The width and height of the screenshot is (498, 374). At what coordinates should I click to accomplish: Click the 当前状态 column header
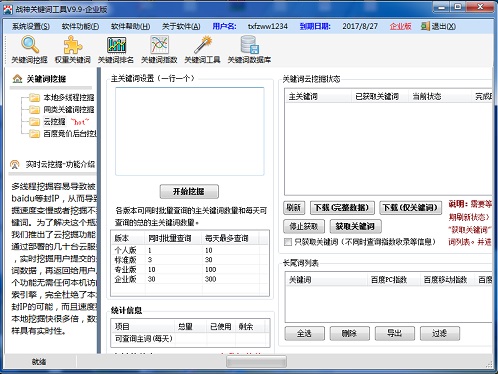coord(440,97)
